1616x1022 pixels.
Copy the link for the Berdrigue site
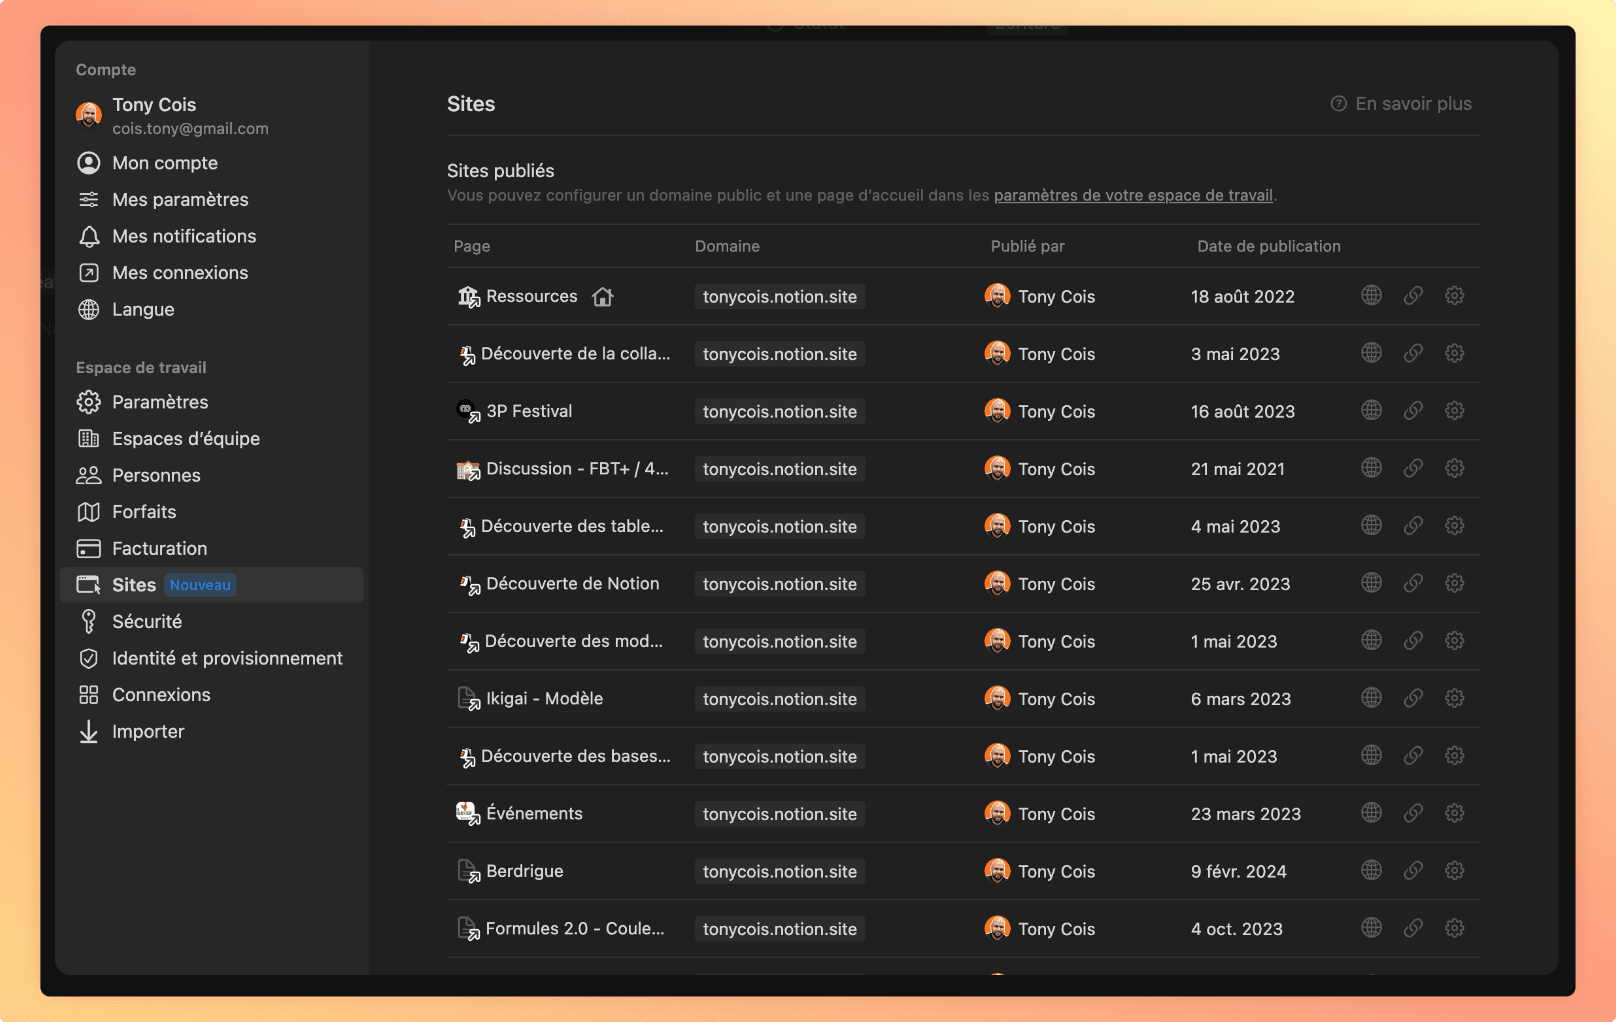pyautogui.click(x=1413, y=870)
